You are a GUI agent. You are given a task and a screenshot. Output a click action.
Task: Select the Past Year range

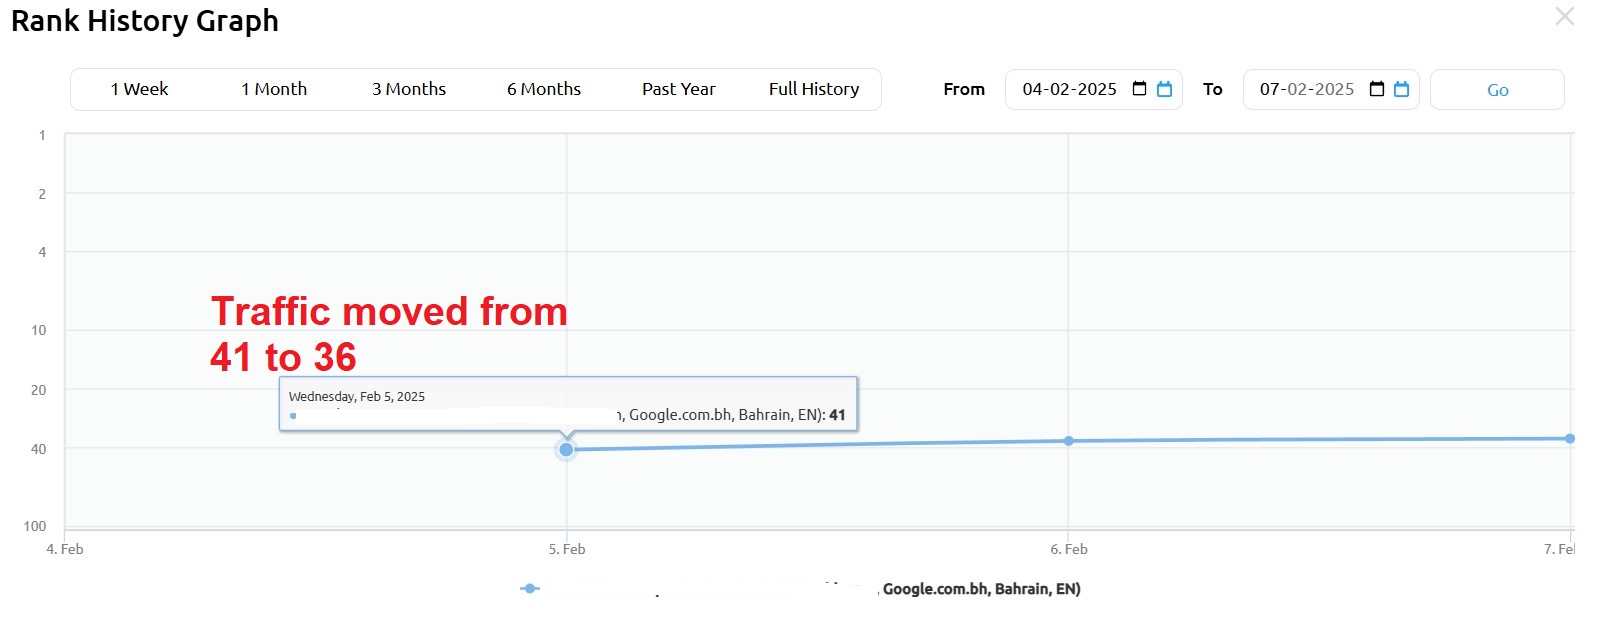coord(679,89)
